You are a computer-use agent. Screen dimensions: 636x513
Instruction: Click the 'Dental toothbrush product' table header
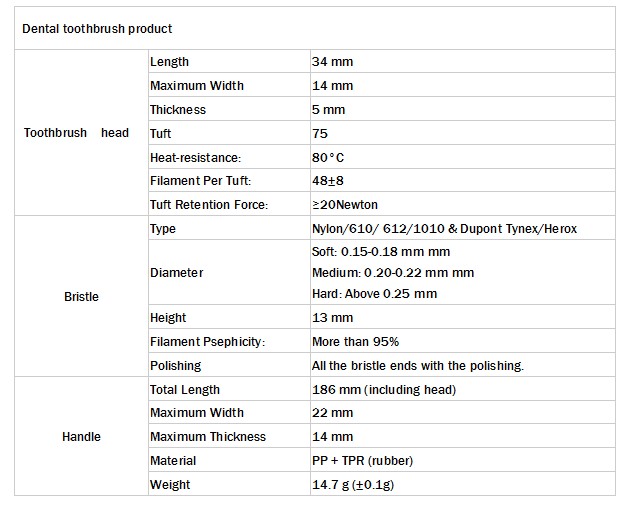[97, 28]
